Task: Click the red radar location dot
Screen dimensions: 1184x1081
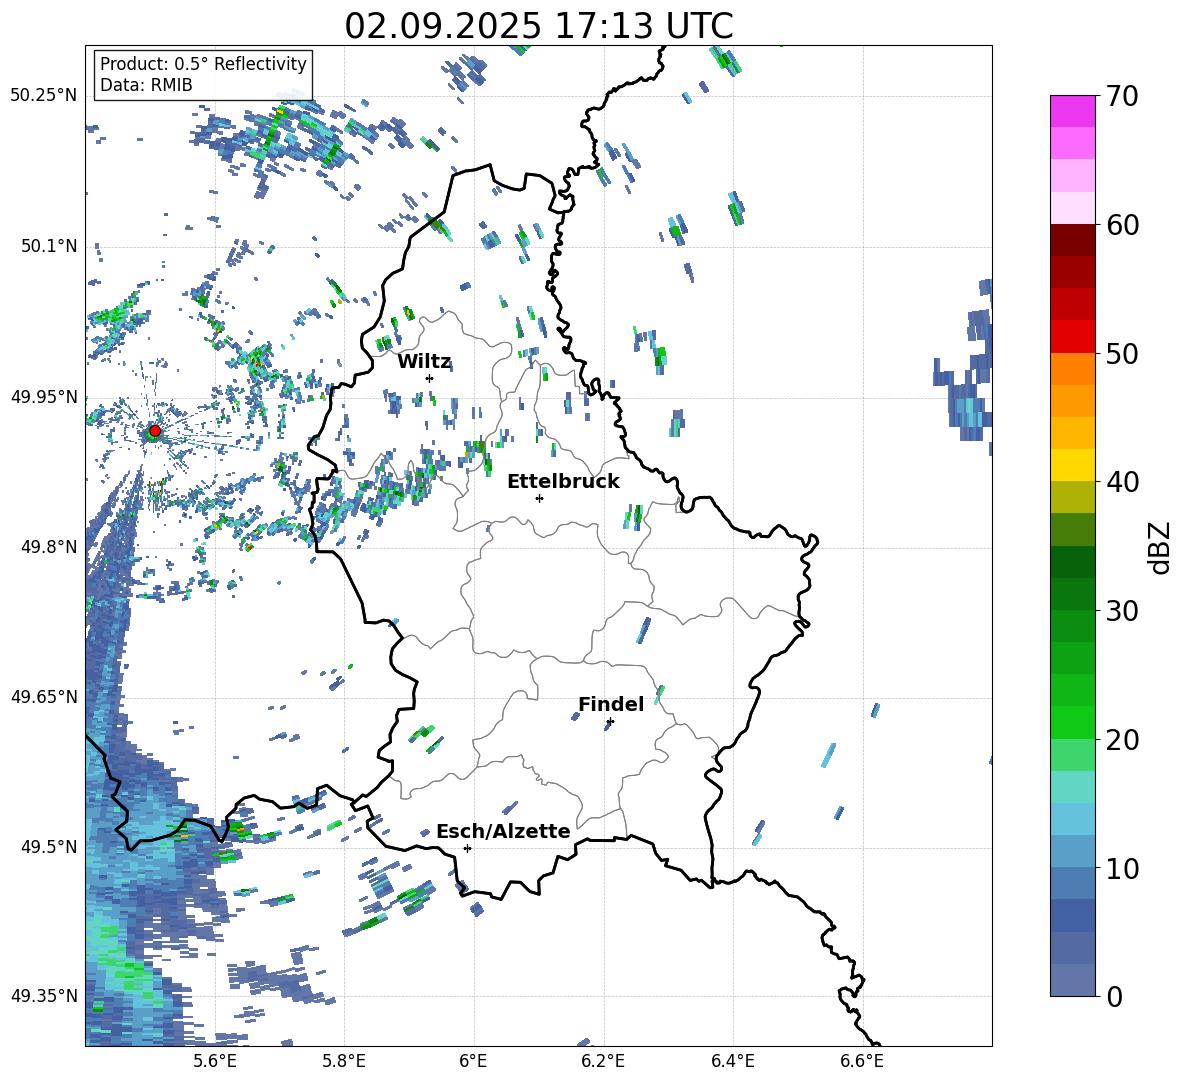Action: [155, 431]
